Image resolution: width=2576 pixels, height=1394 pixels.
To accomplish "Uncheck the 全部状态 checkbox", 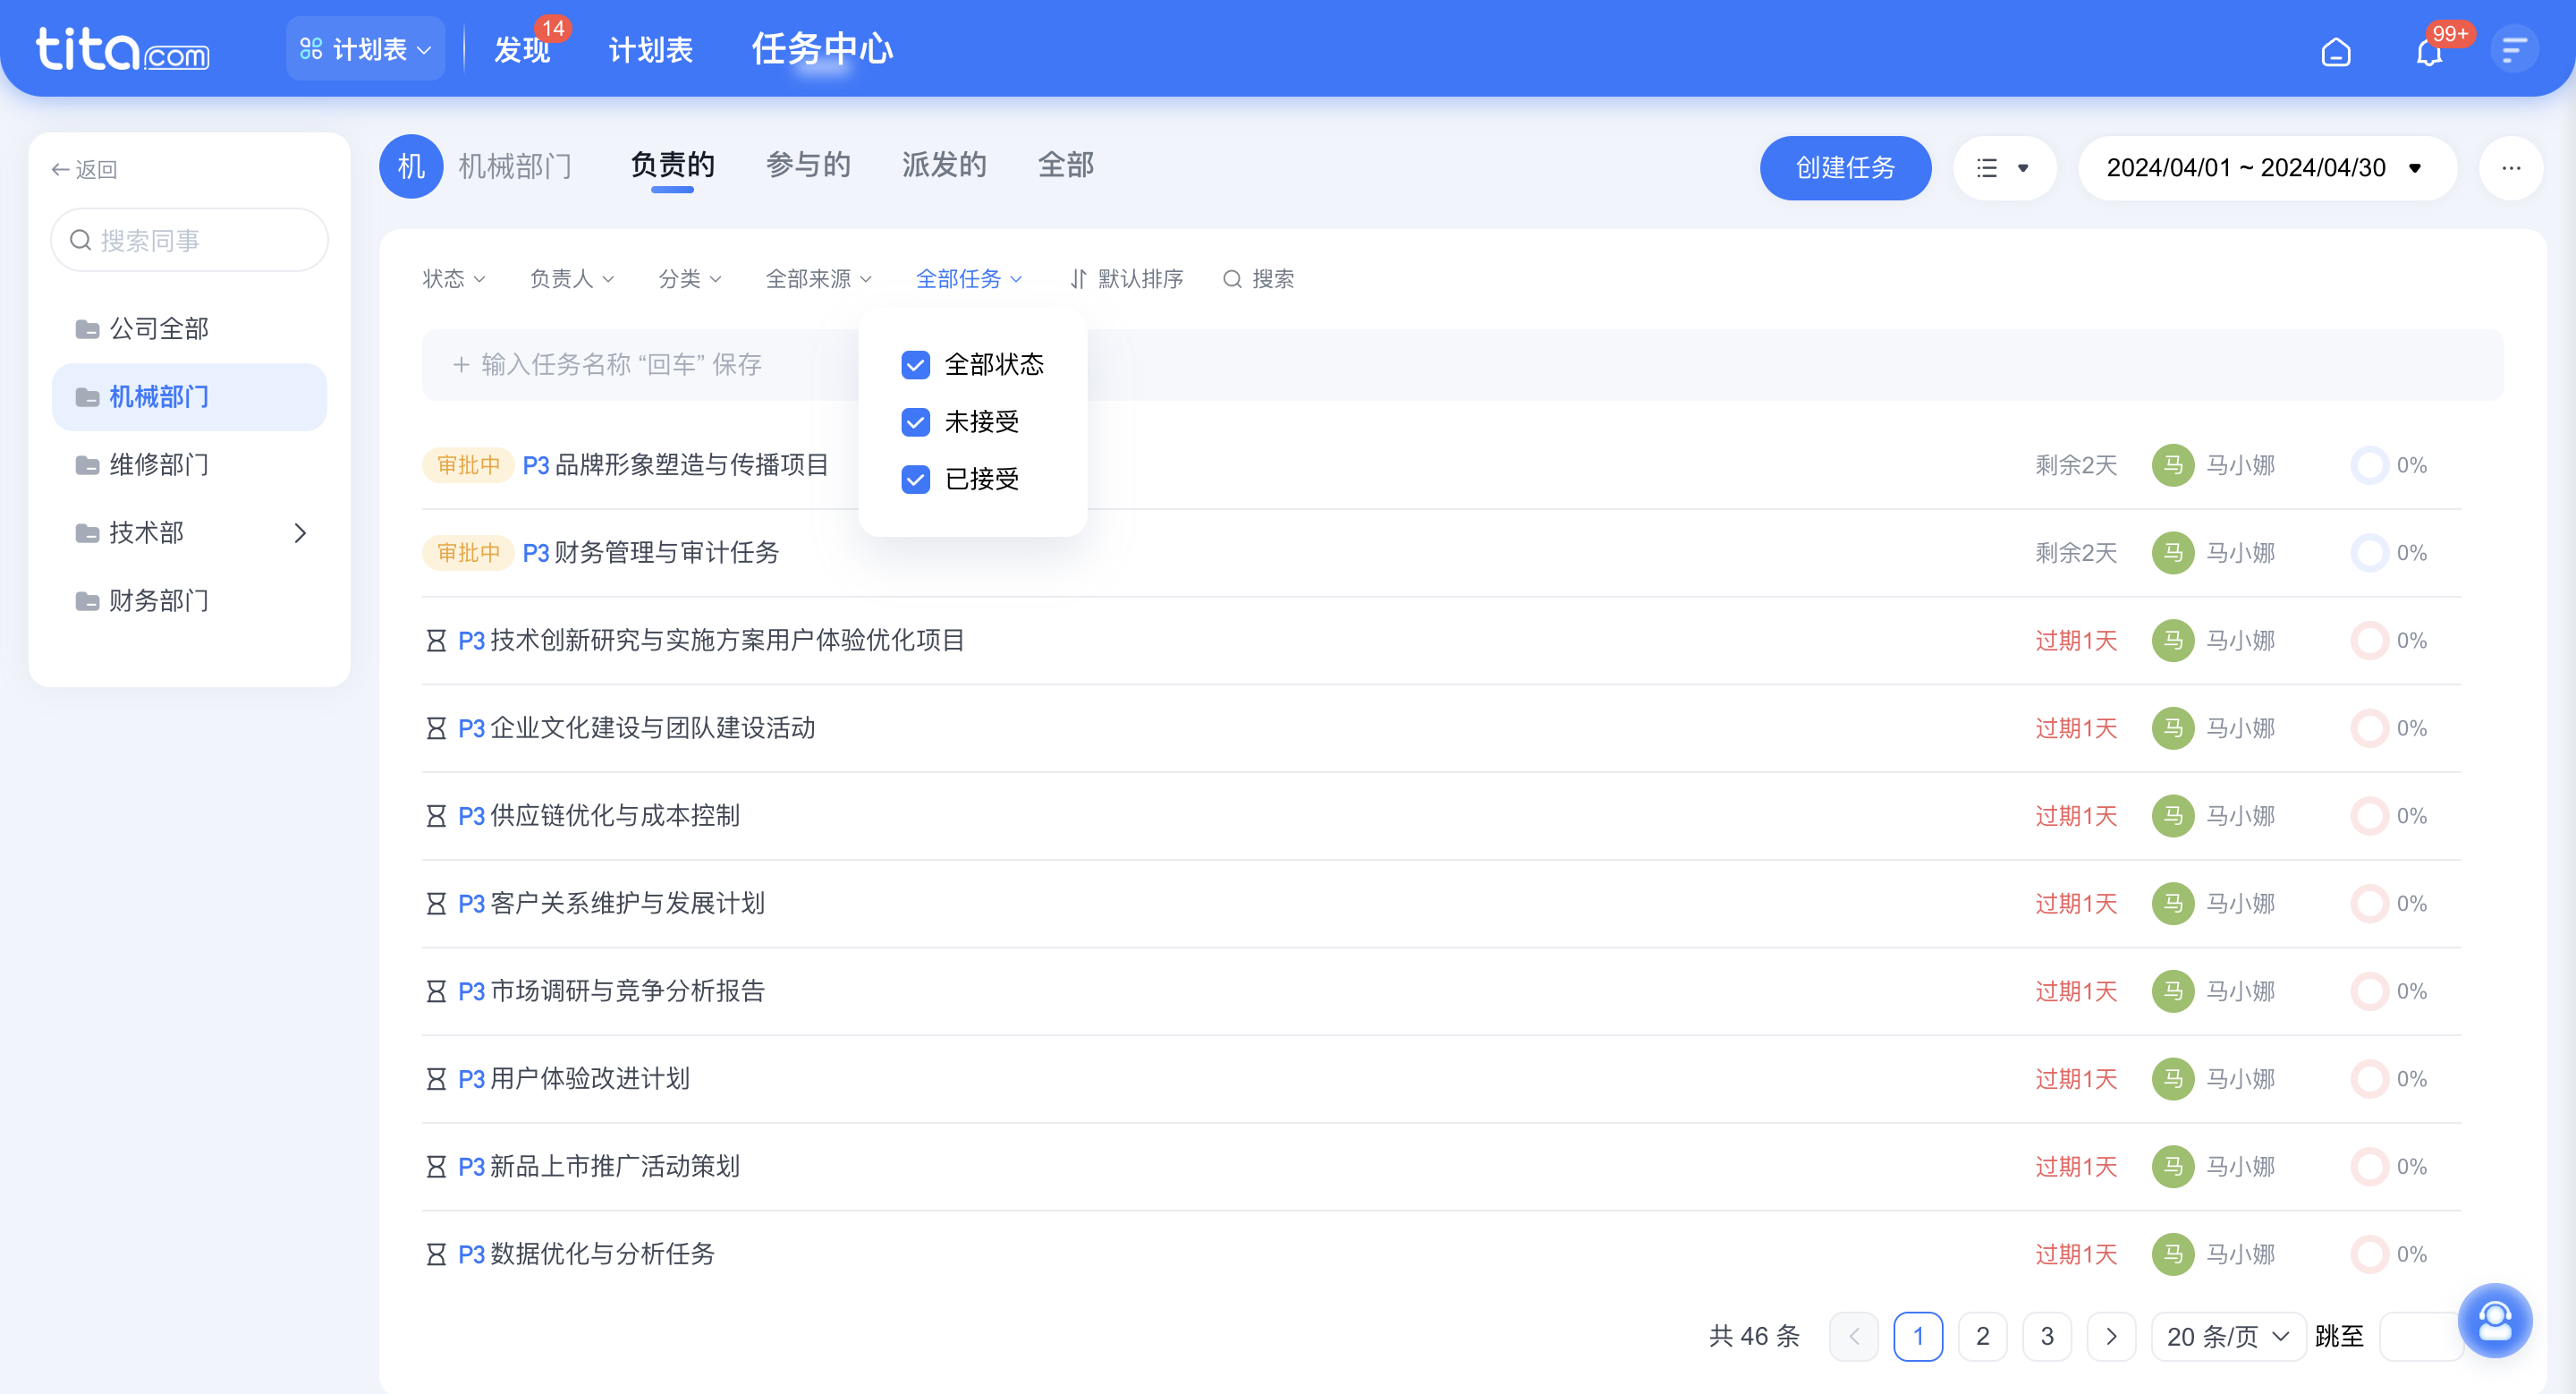I will (916, 365).
